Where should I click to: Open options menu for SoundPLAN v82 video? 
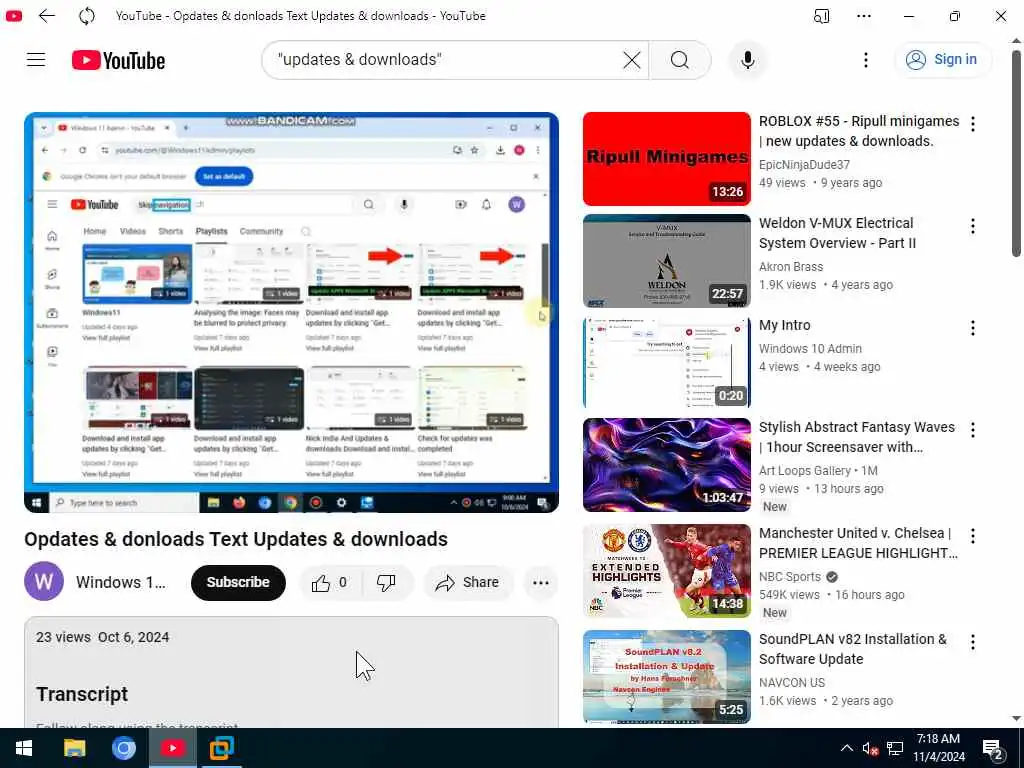(x=973, y=642)
